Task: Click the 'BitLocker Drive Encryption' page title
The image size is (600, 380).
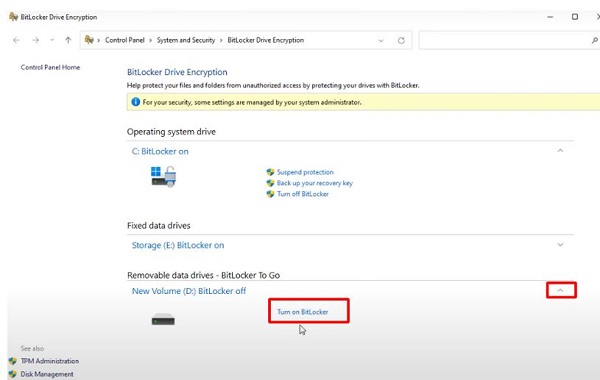Action: tap(177, 72)
